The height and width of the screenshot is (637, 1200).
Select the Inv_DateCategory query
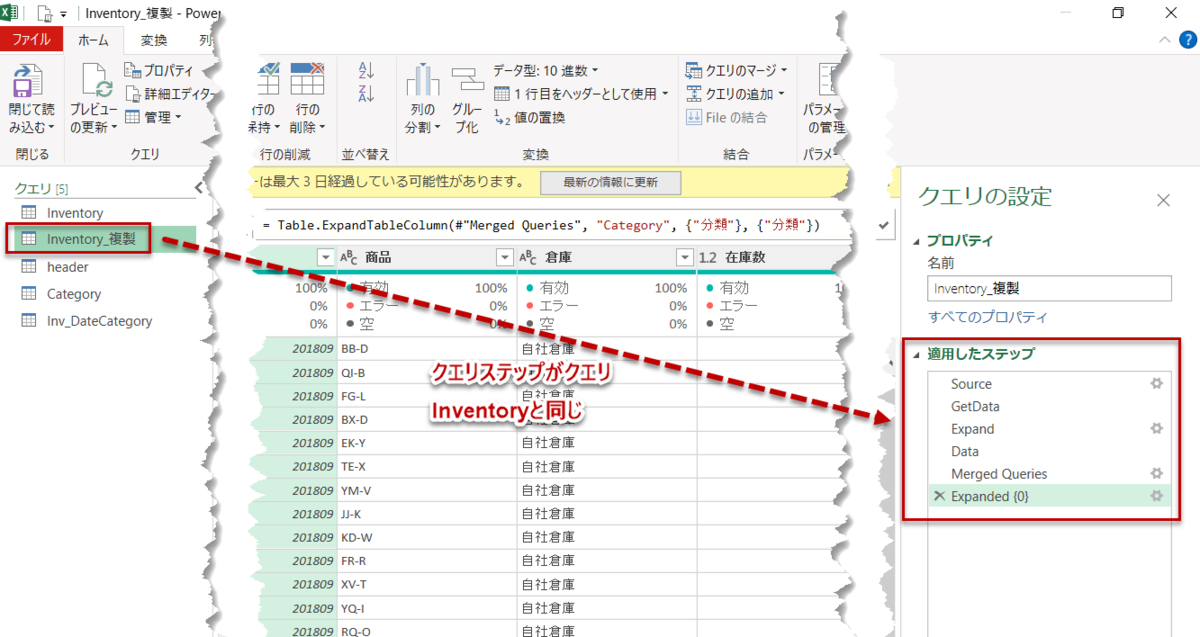(100, 321)
